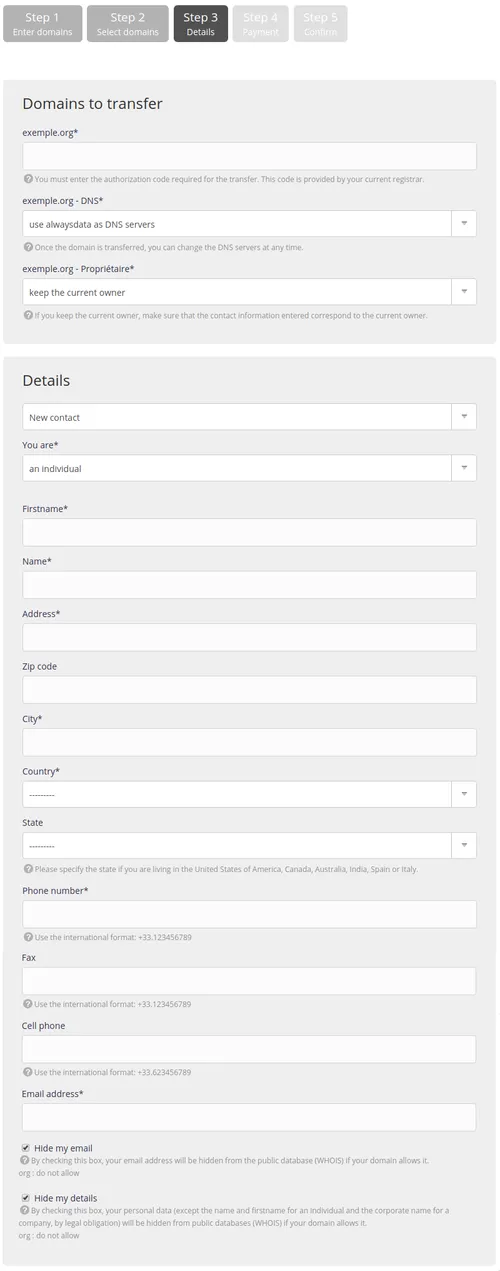Click the exemple.org authorization code field
This screenshot has width=500, height=1271.
[249, 156]
